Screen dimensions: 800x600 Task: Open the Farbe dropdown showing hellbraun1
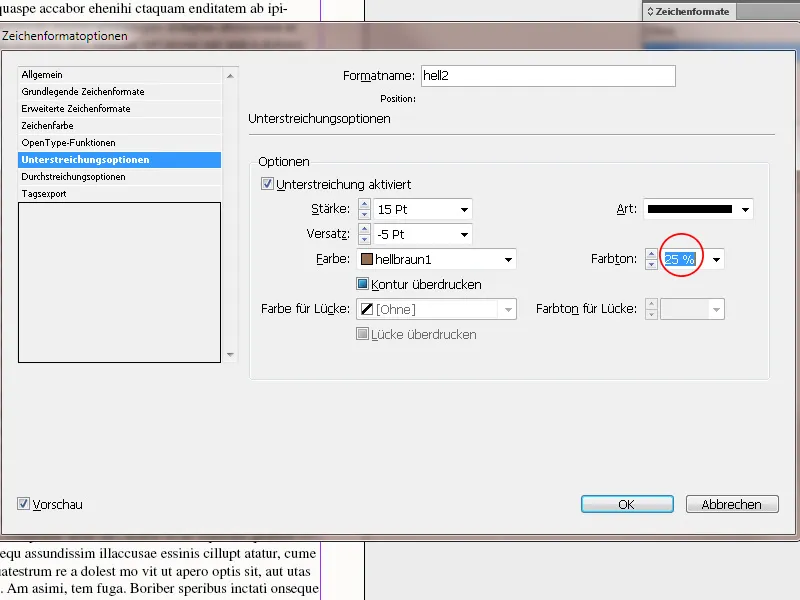[508, 259]
